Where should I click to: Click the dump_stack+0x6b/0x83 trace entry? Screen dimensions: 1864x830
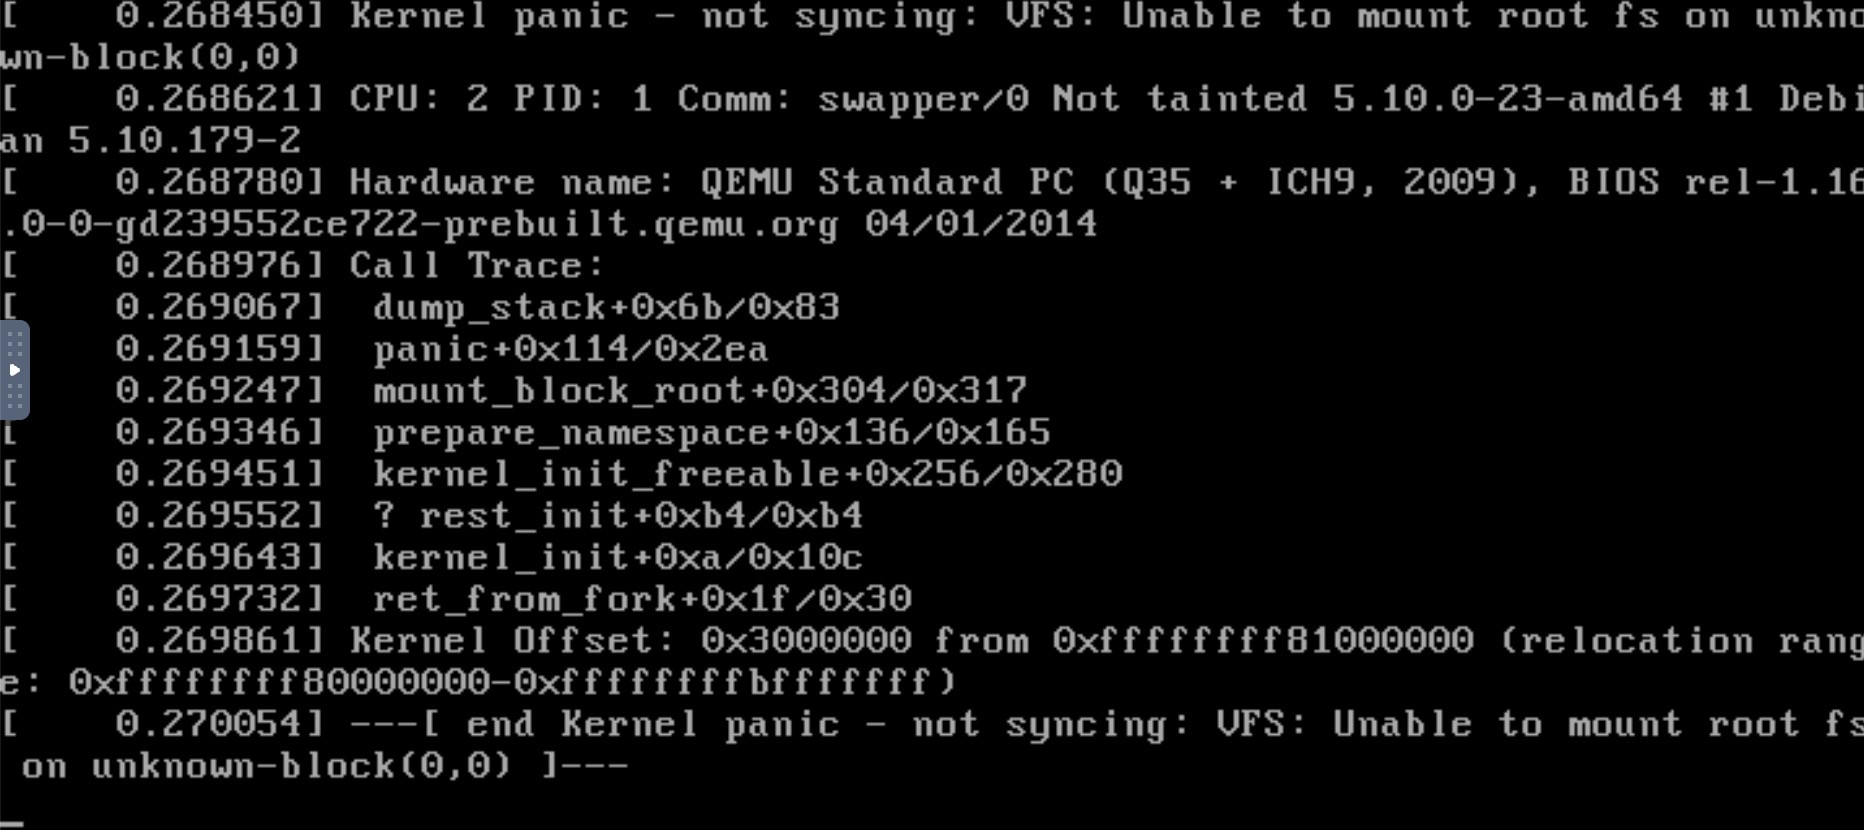[x=606, y=308]
